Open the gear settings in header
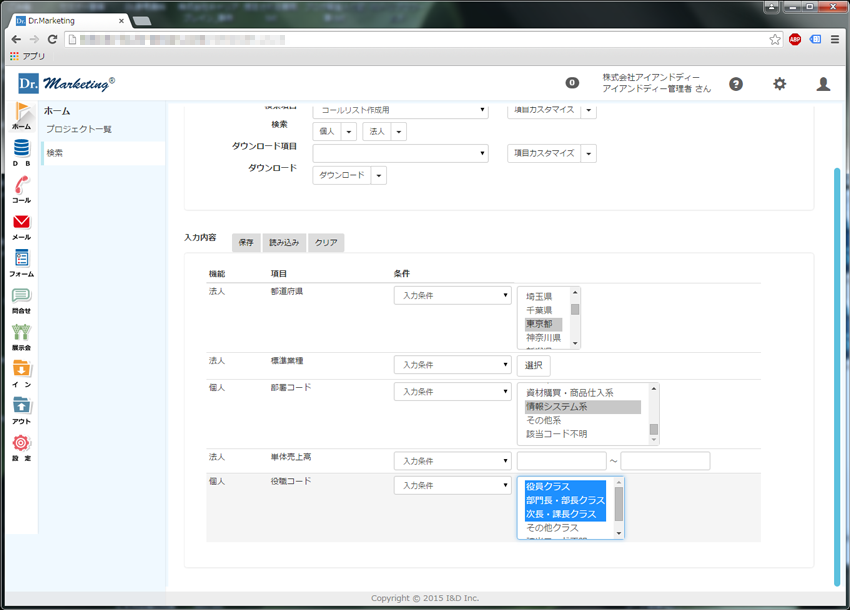This screenshot has width=850, height=610. coord(779,84)
